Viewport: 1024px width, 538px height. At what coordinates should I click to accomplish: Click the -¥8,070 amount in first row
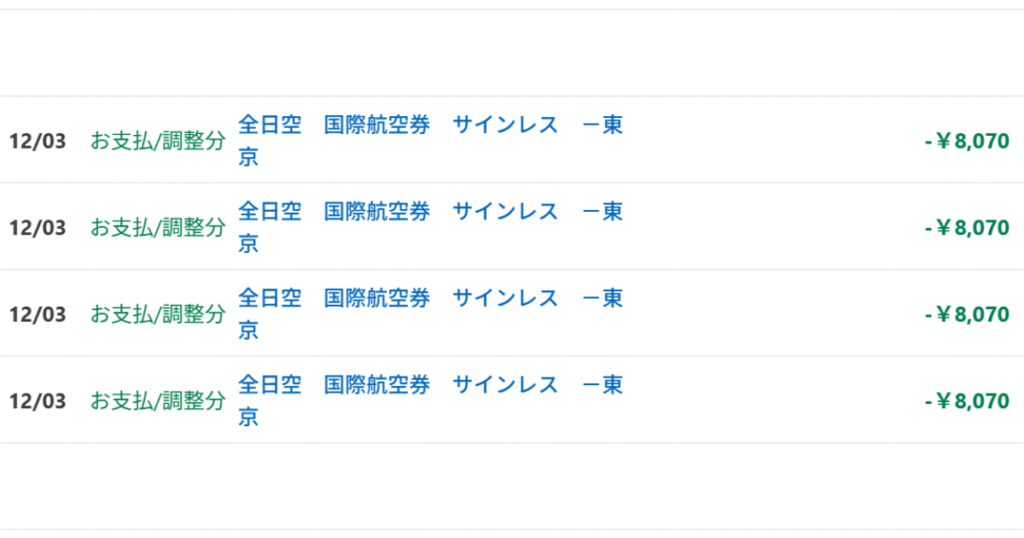[966, 141]
